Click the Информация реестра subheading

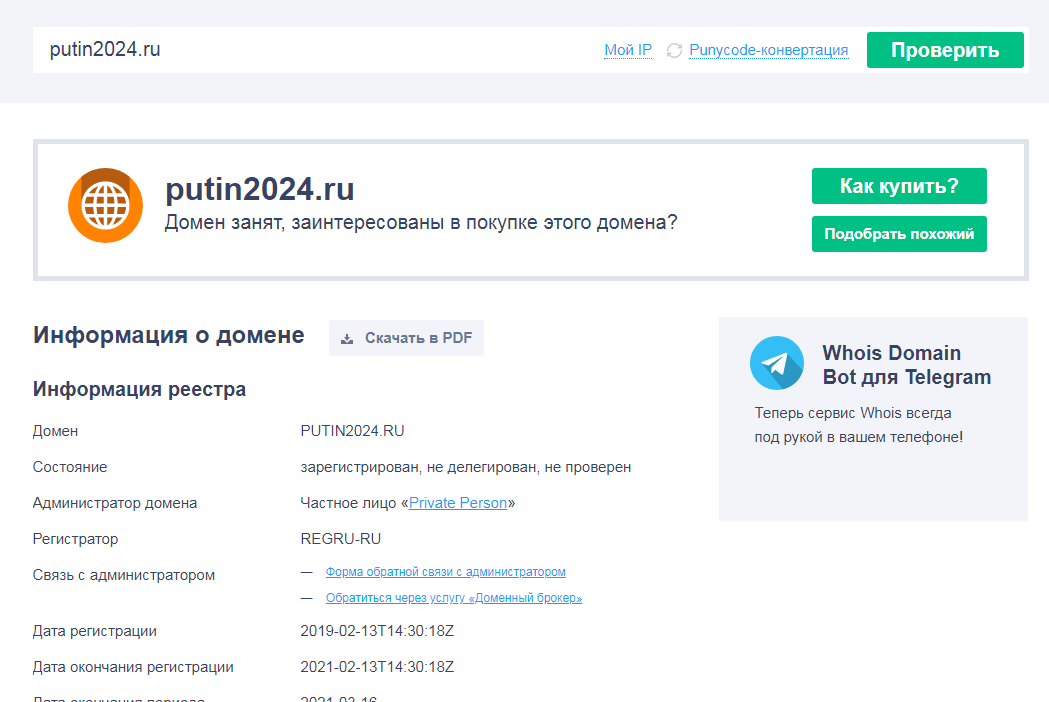tap(139, 389)
